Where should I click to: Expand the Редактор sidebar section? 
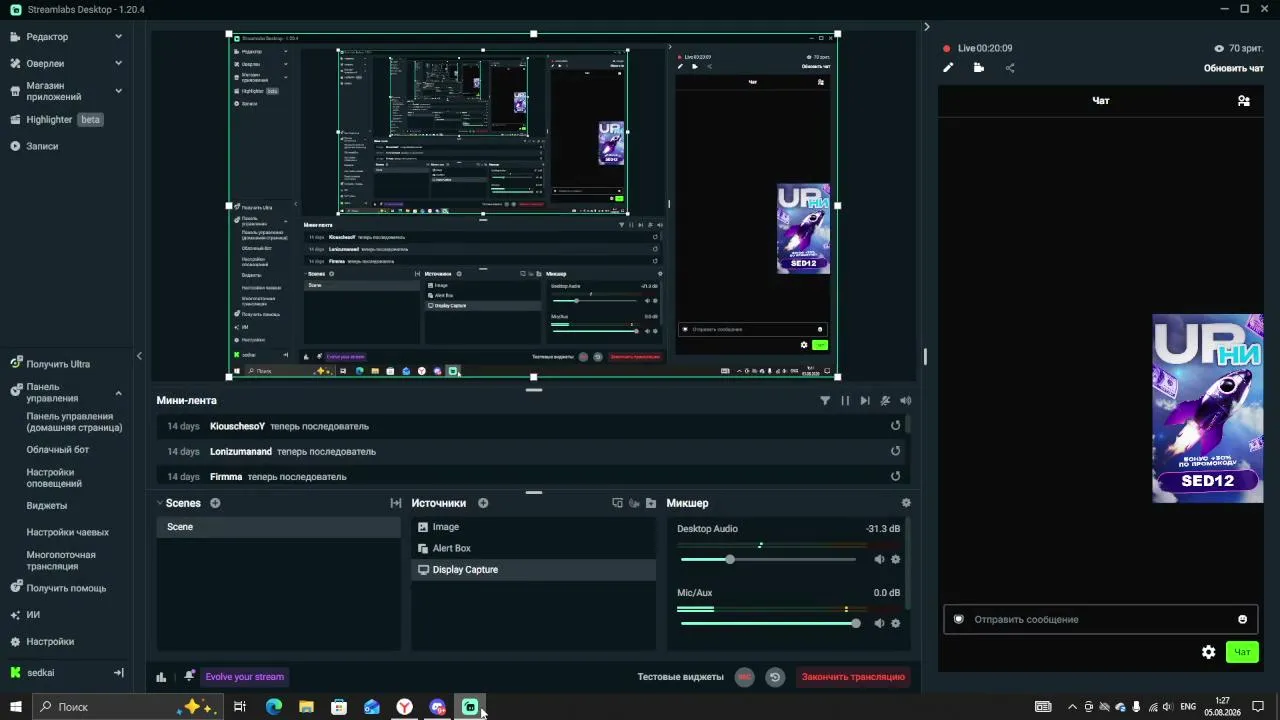[x=118, y=37]
